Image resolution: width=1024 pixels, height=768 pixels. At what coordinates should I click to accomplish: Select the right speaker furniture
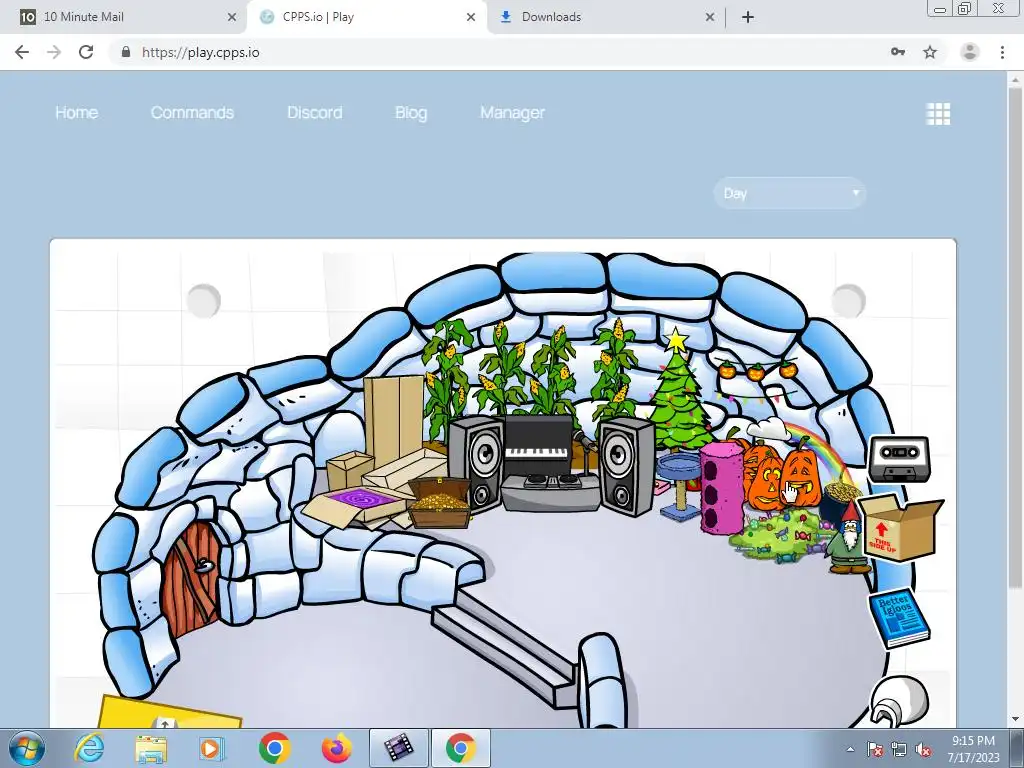(626, 466)
